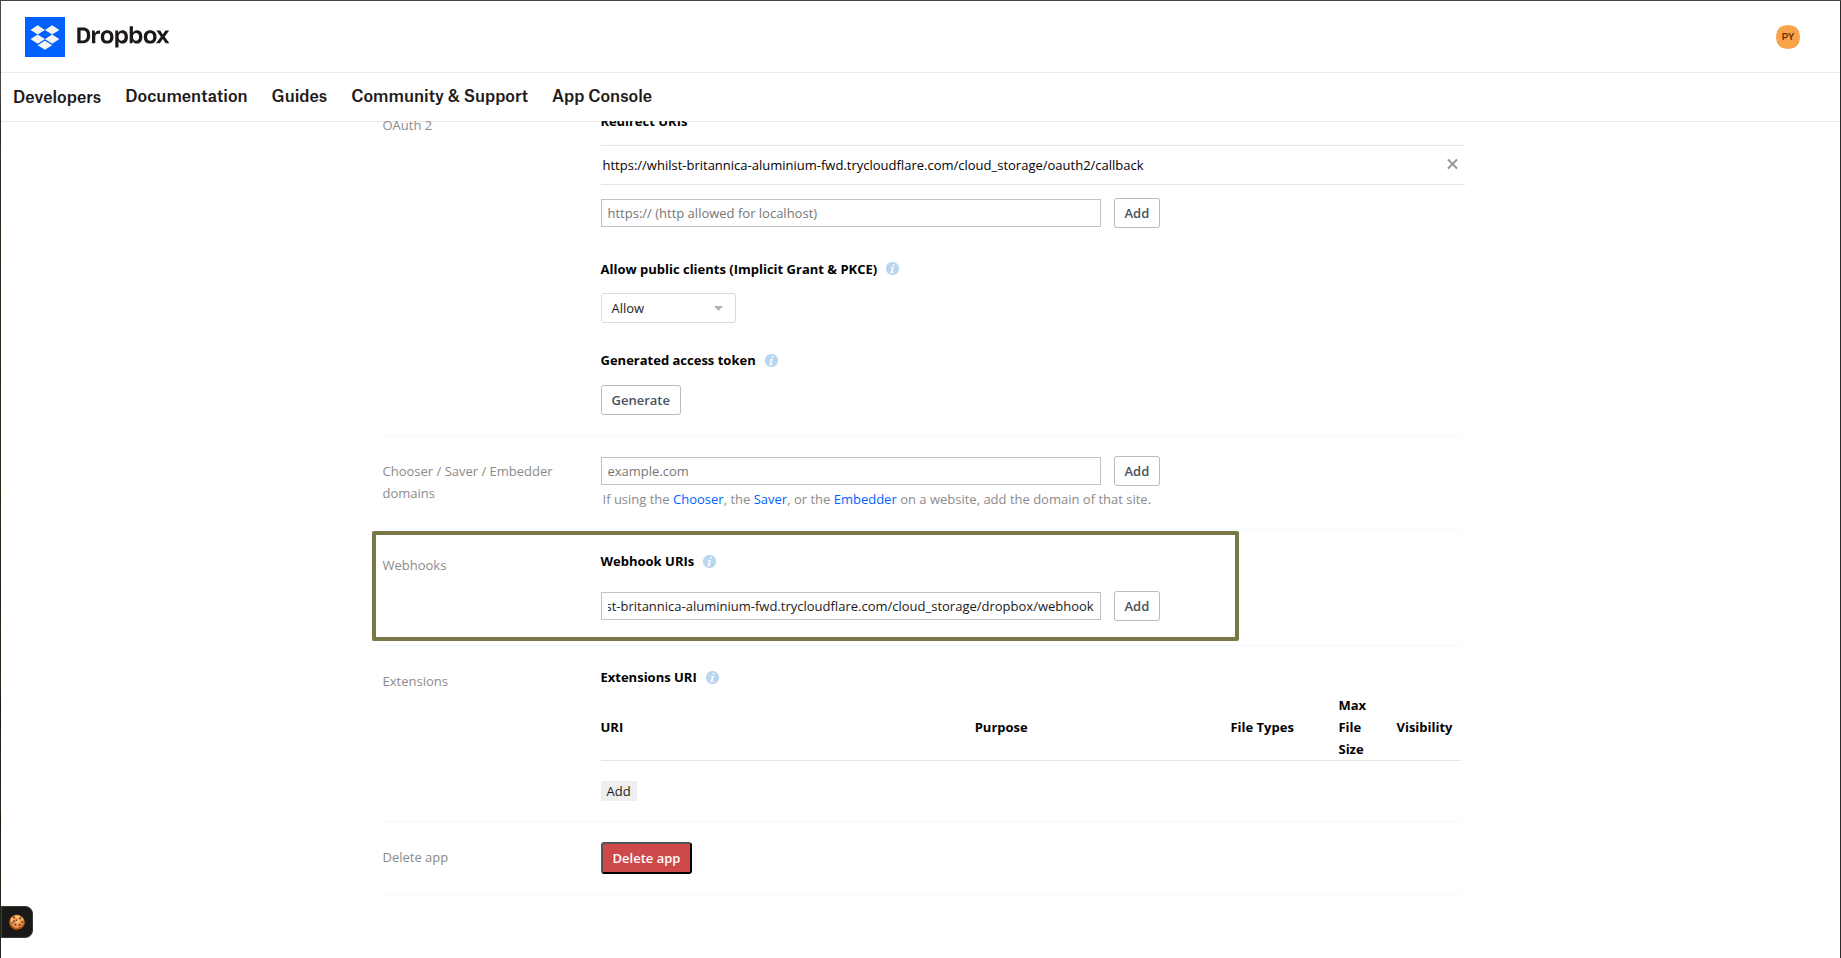Show info for Allow public clients
Screen dimensions: 1841x958
click(x=892, y=269)
